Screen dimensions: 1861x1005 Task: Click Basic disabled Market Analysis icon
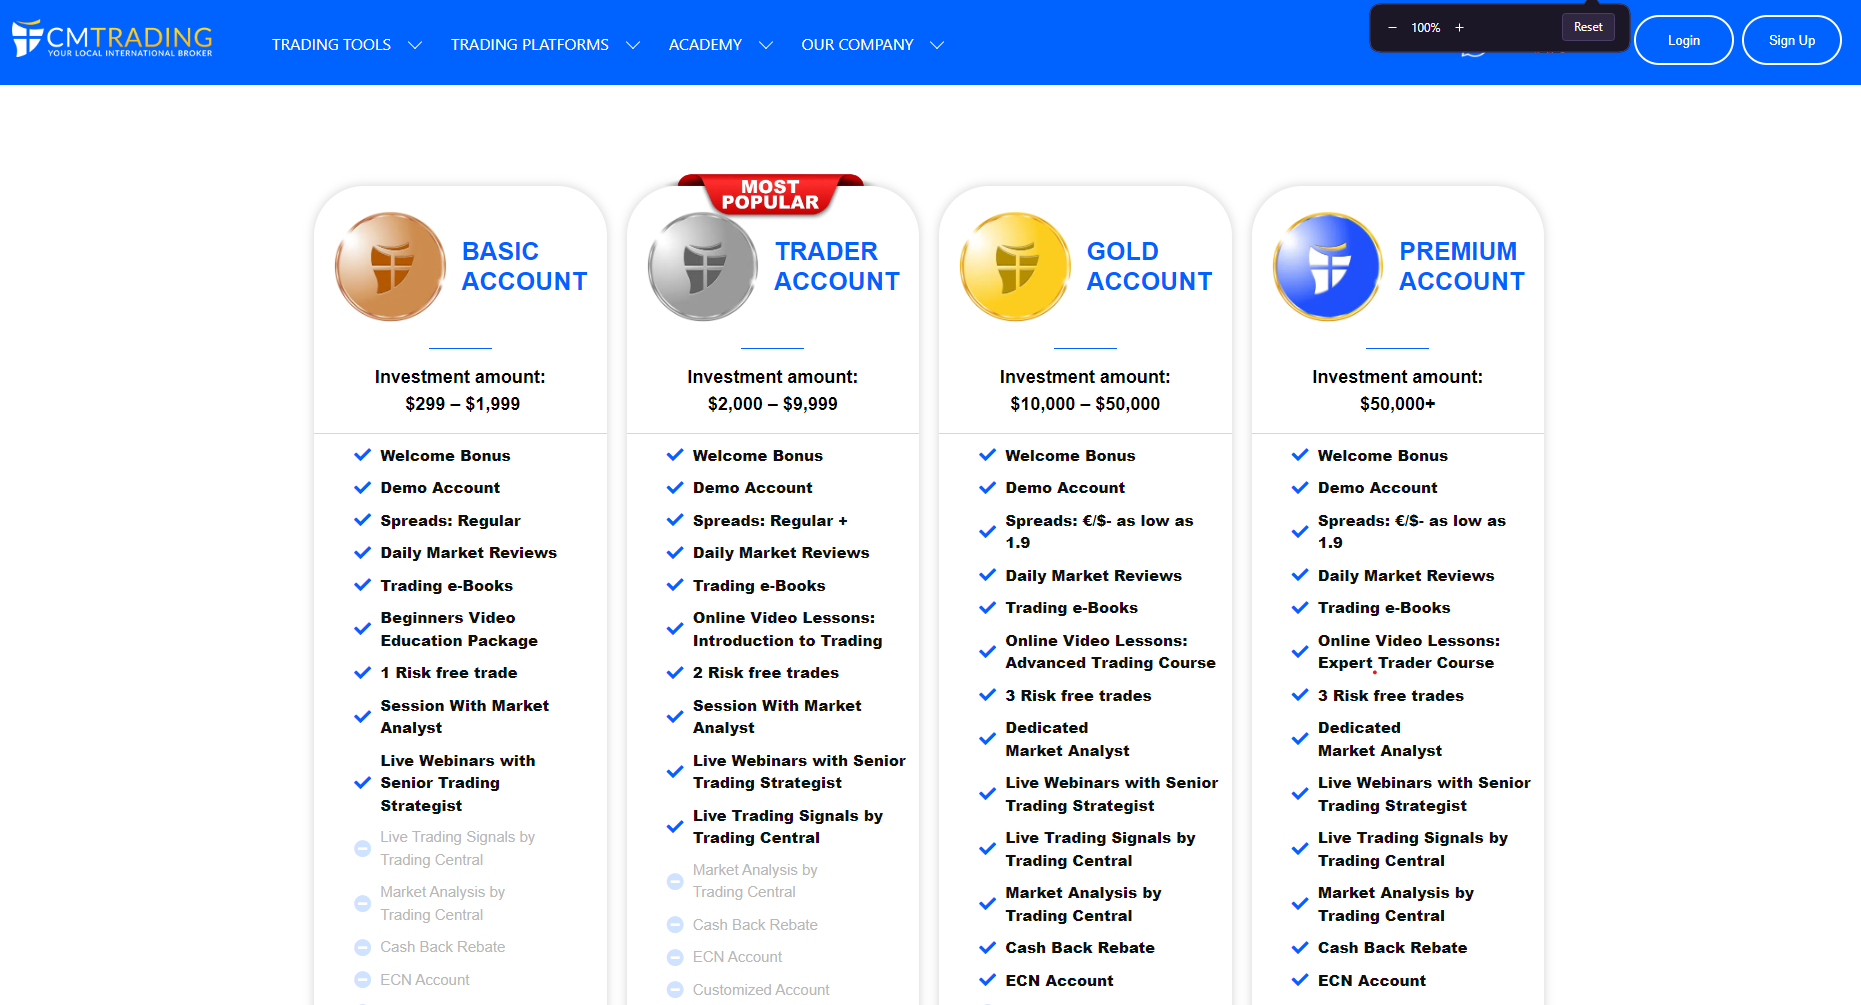[363, 903]
